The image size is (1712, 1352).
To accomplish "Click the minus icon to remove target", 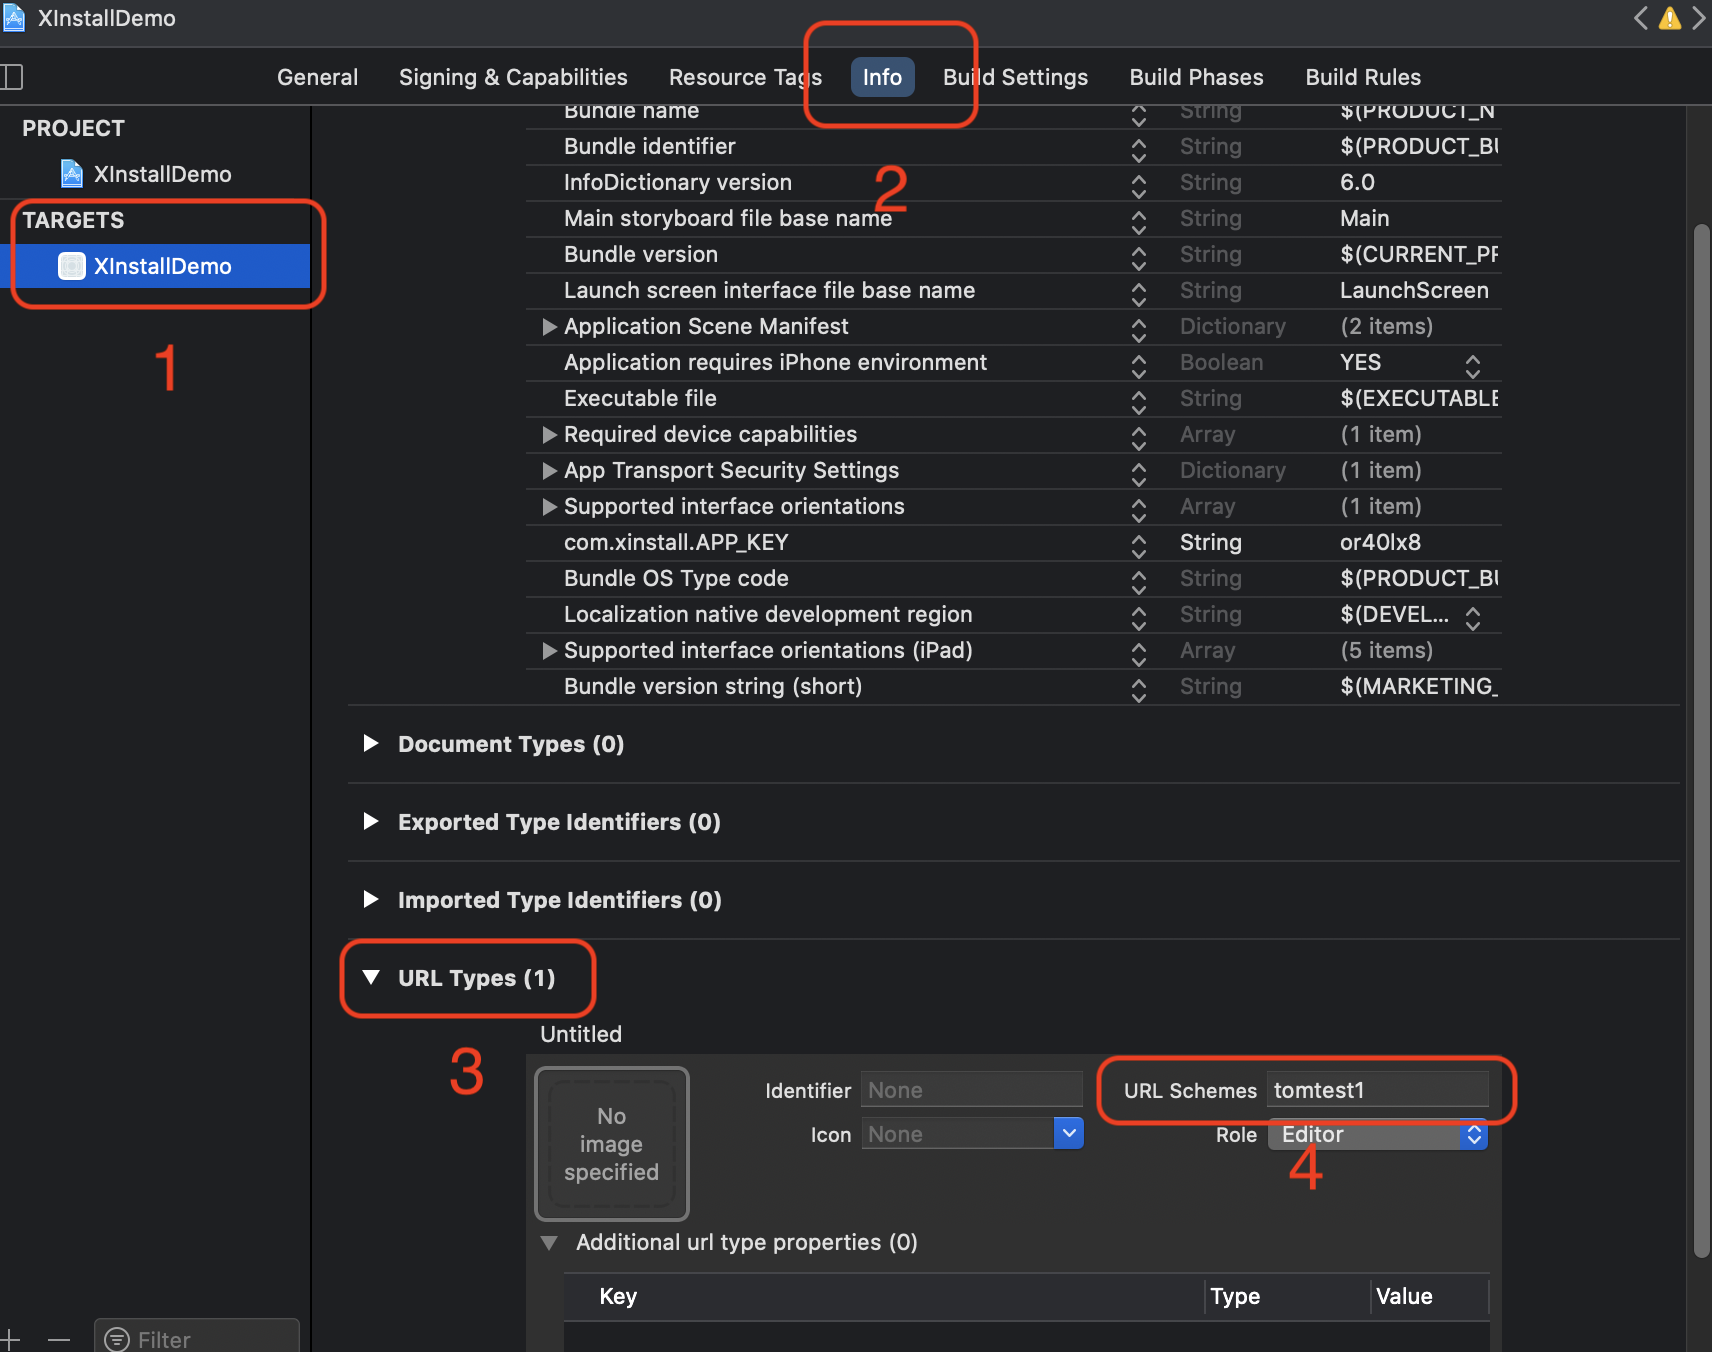I will (59, 1339).
